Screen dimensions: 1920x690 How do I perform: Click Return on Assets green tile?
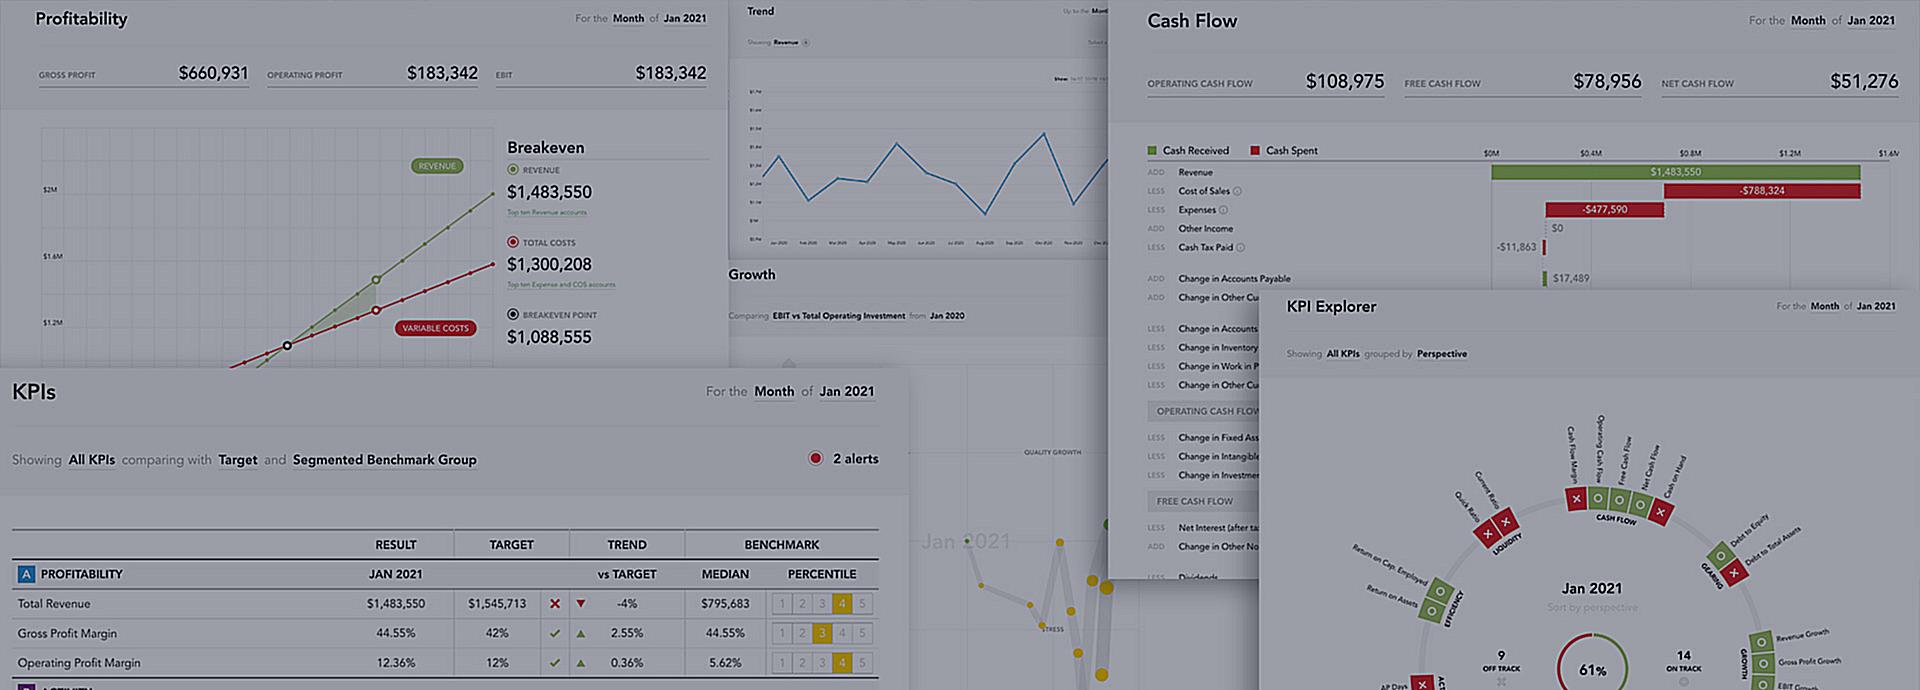click(x=1431, y=610)
